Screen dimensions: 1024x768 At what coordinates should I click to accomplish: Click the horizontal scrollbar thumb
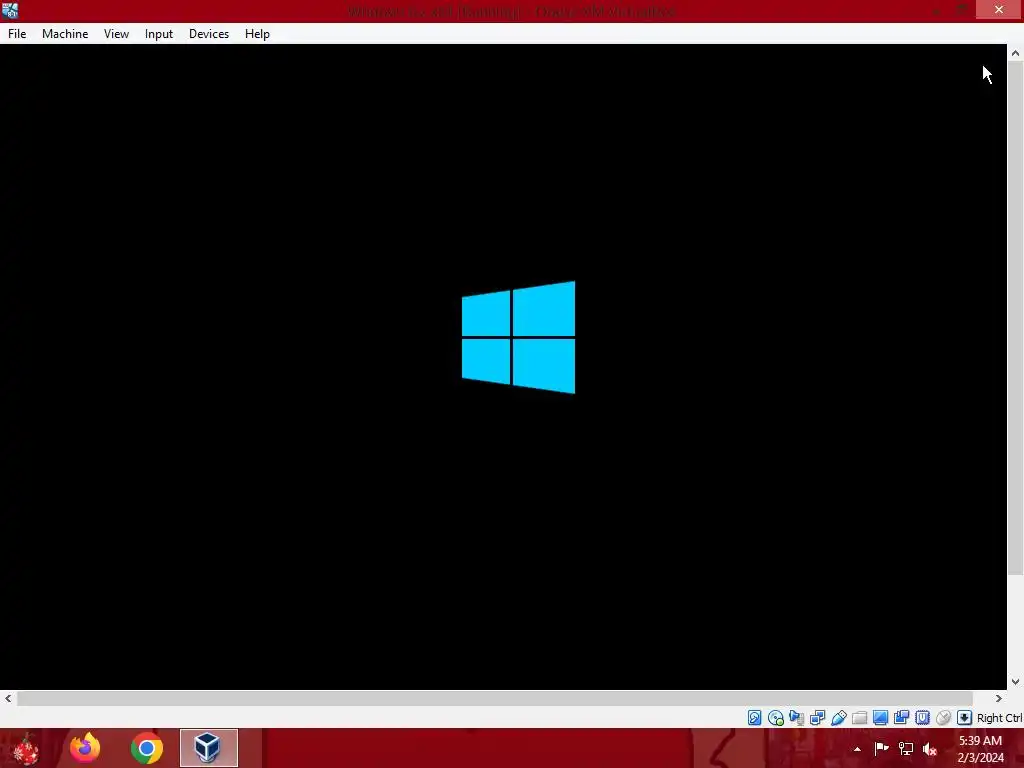point(494,698)
